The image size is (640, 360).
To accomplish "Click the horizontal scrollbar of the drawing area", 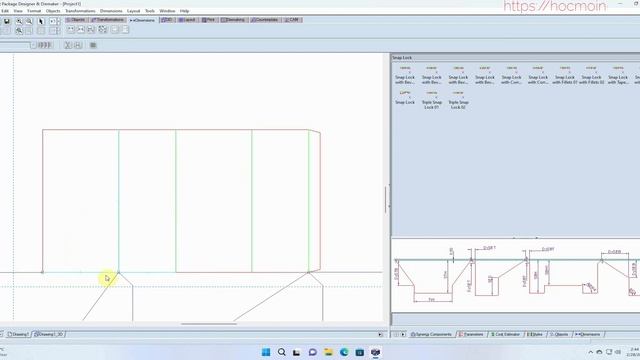I will (209, 324).
